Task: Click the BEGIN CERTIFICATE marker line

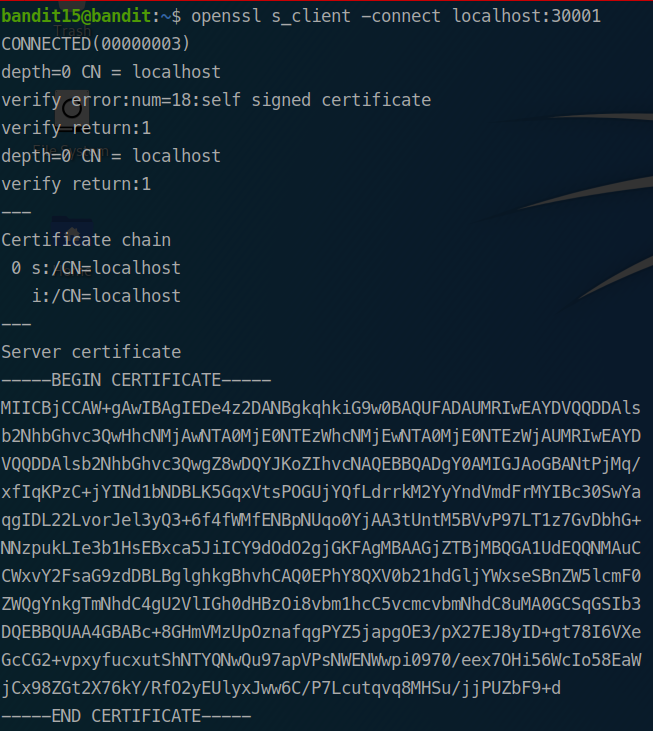Action: pyautogui.click(x=136, y=380)
